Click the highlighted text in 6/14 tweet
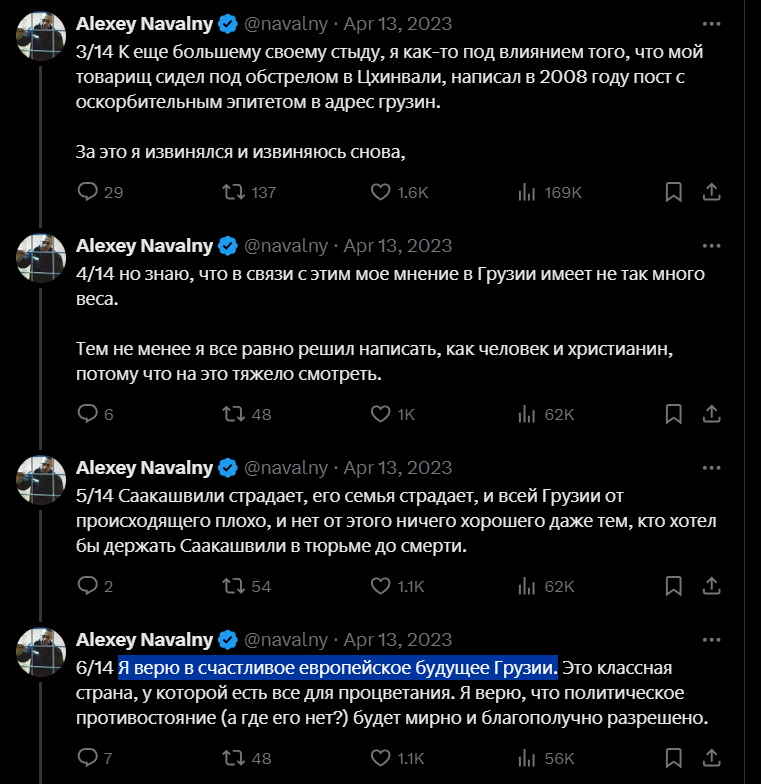 point(337,666)
